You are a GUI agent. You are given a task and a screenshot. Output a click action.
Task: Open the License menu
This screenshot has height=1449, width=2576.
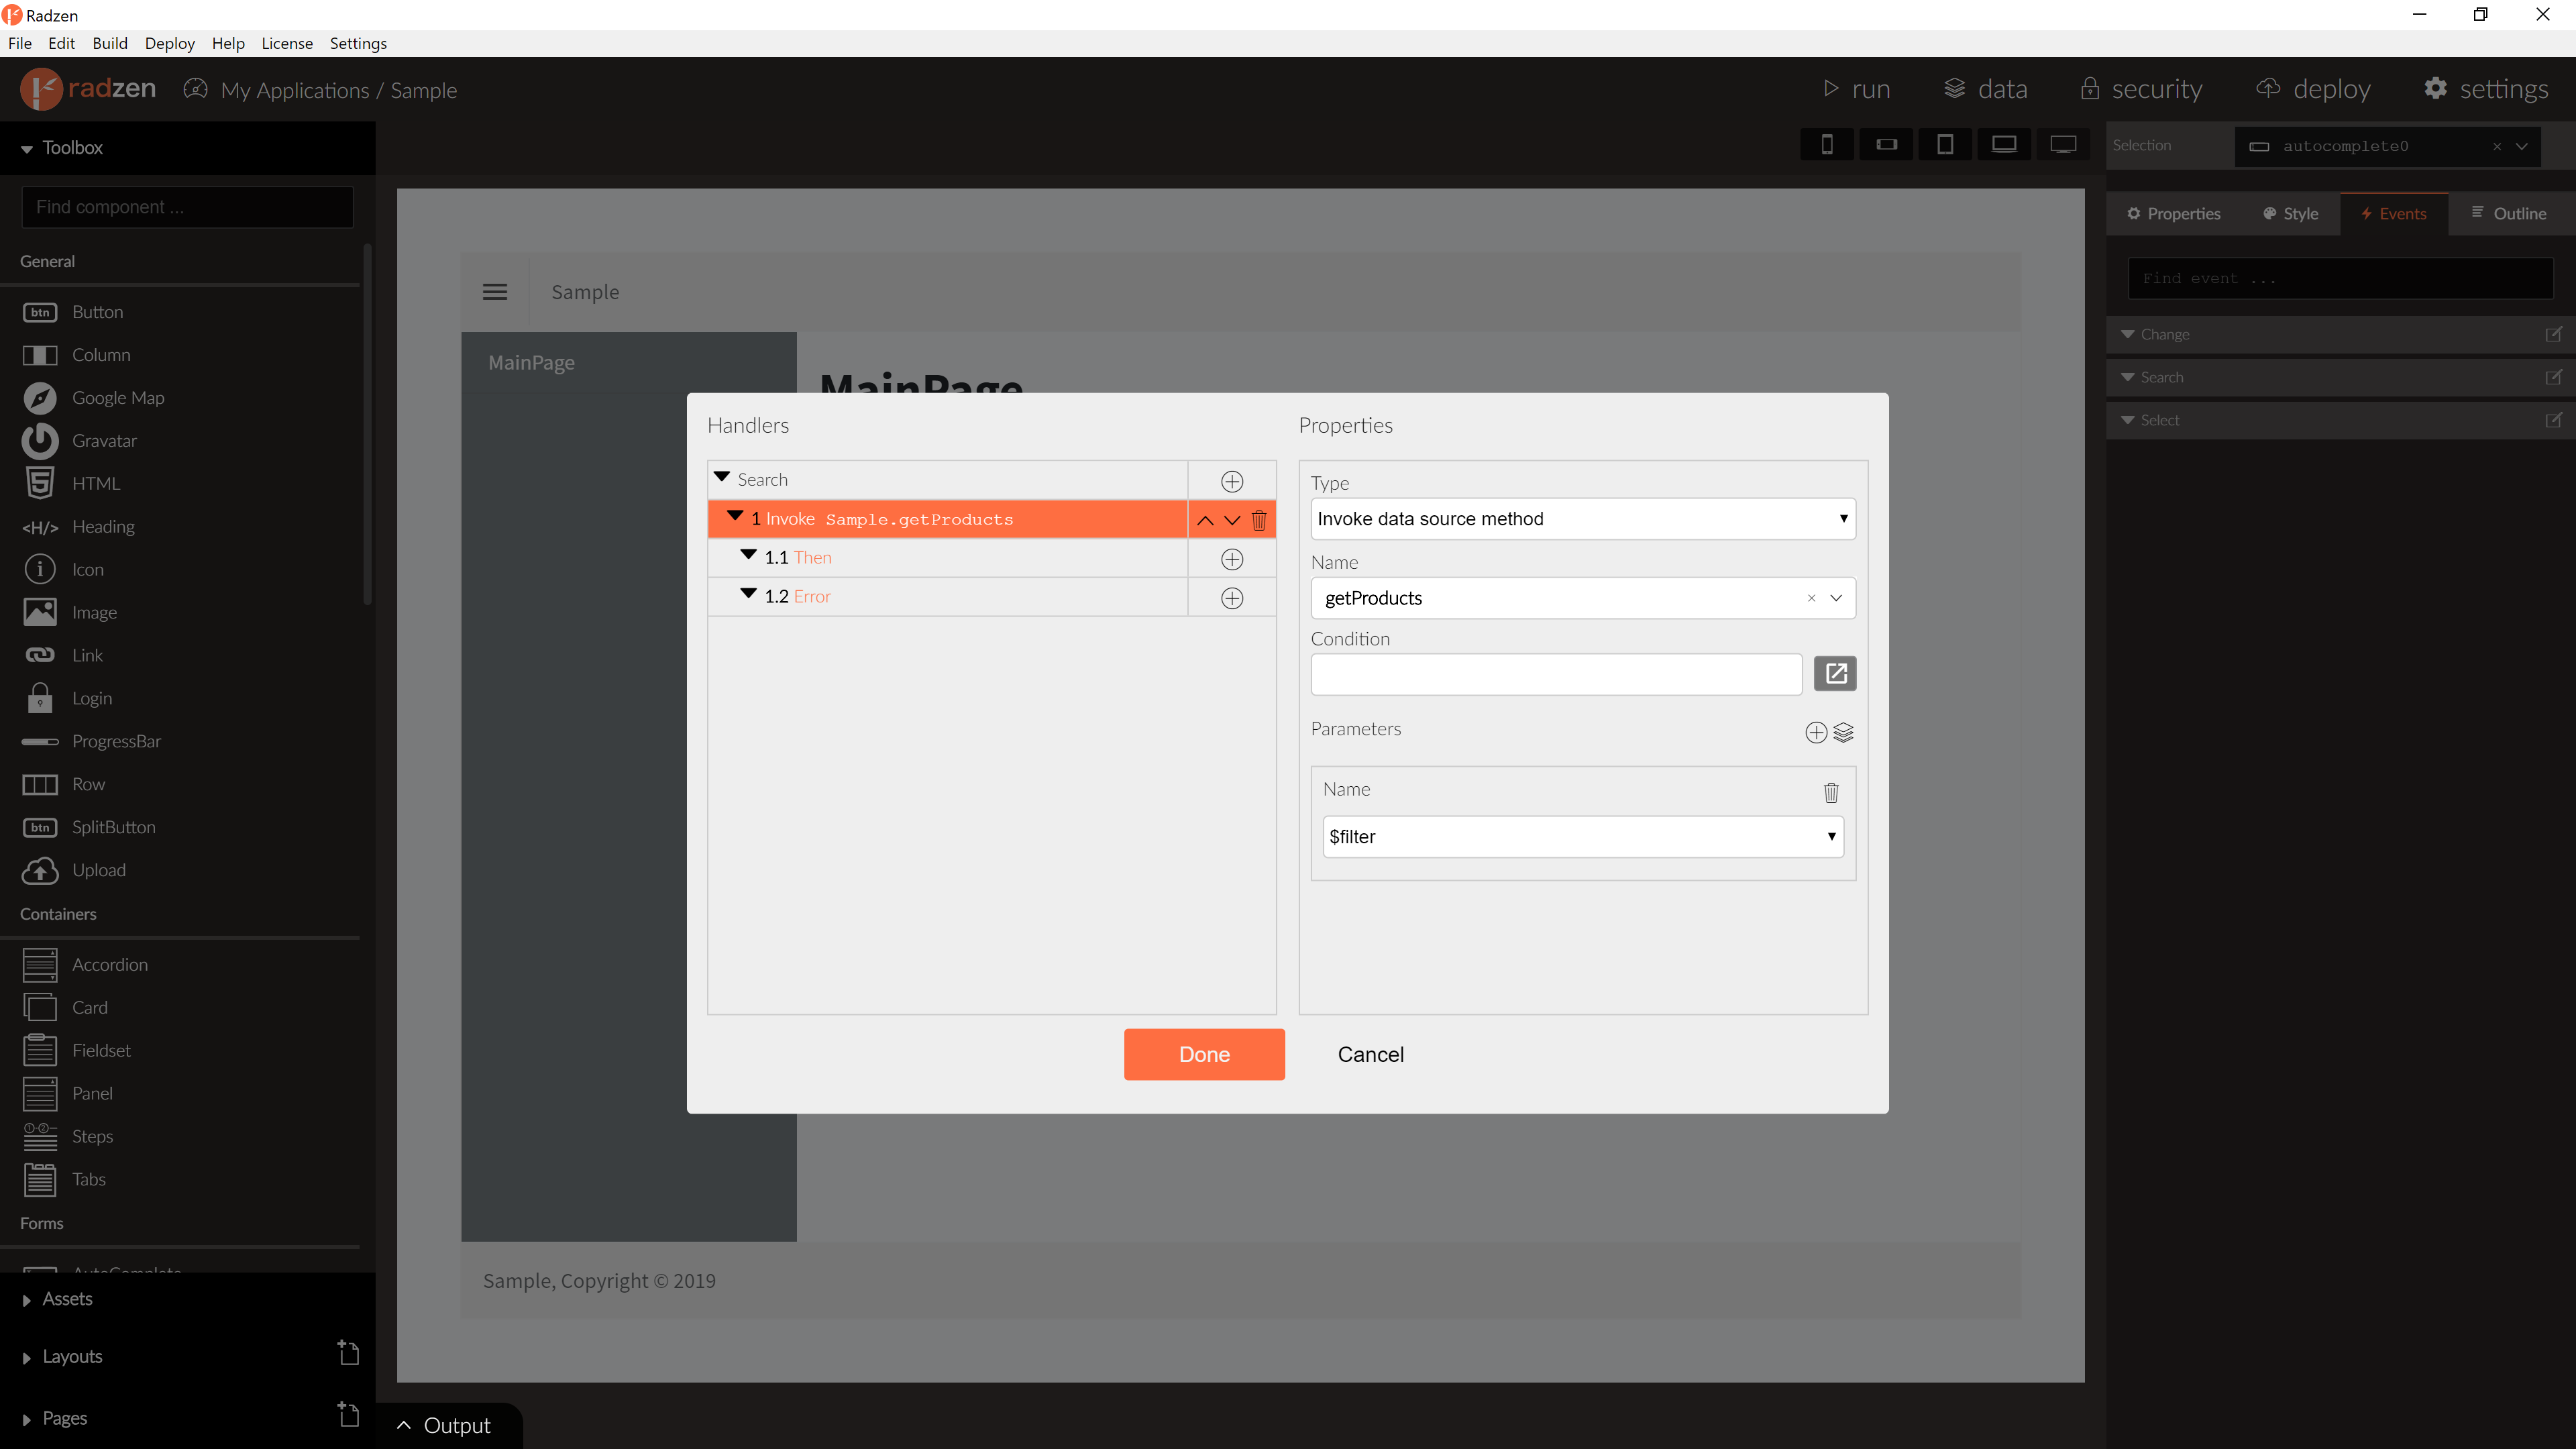click(287, 43)
